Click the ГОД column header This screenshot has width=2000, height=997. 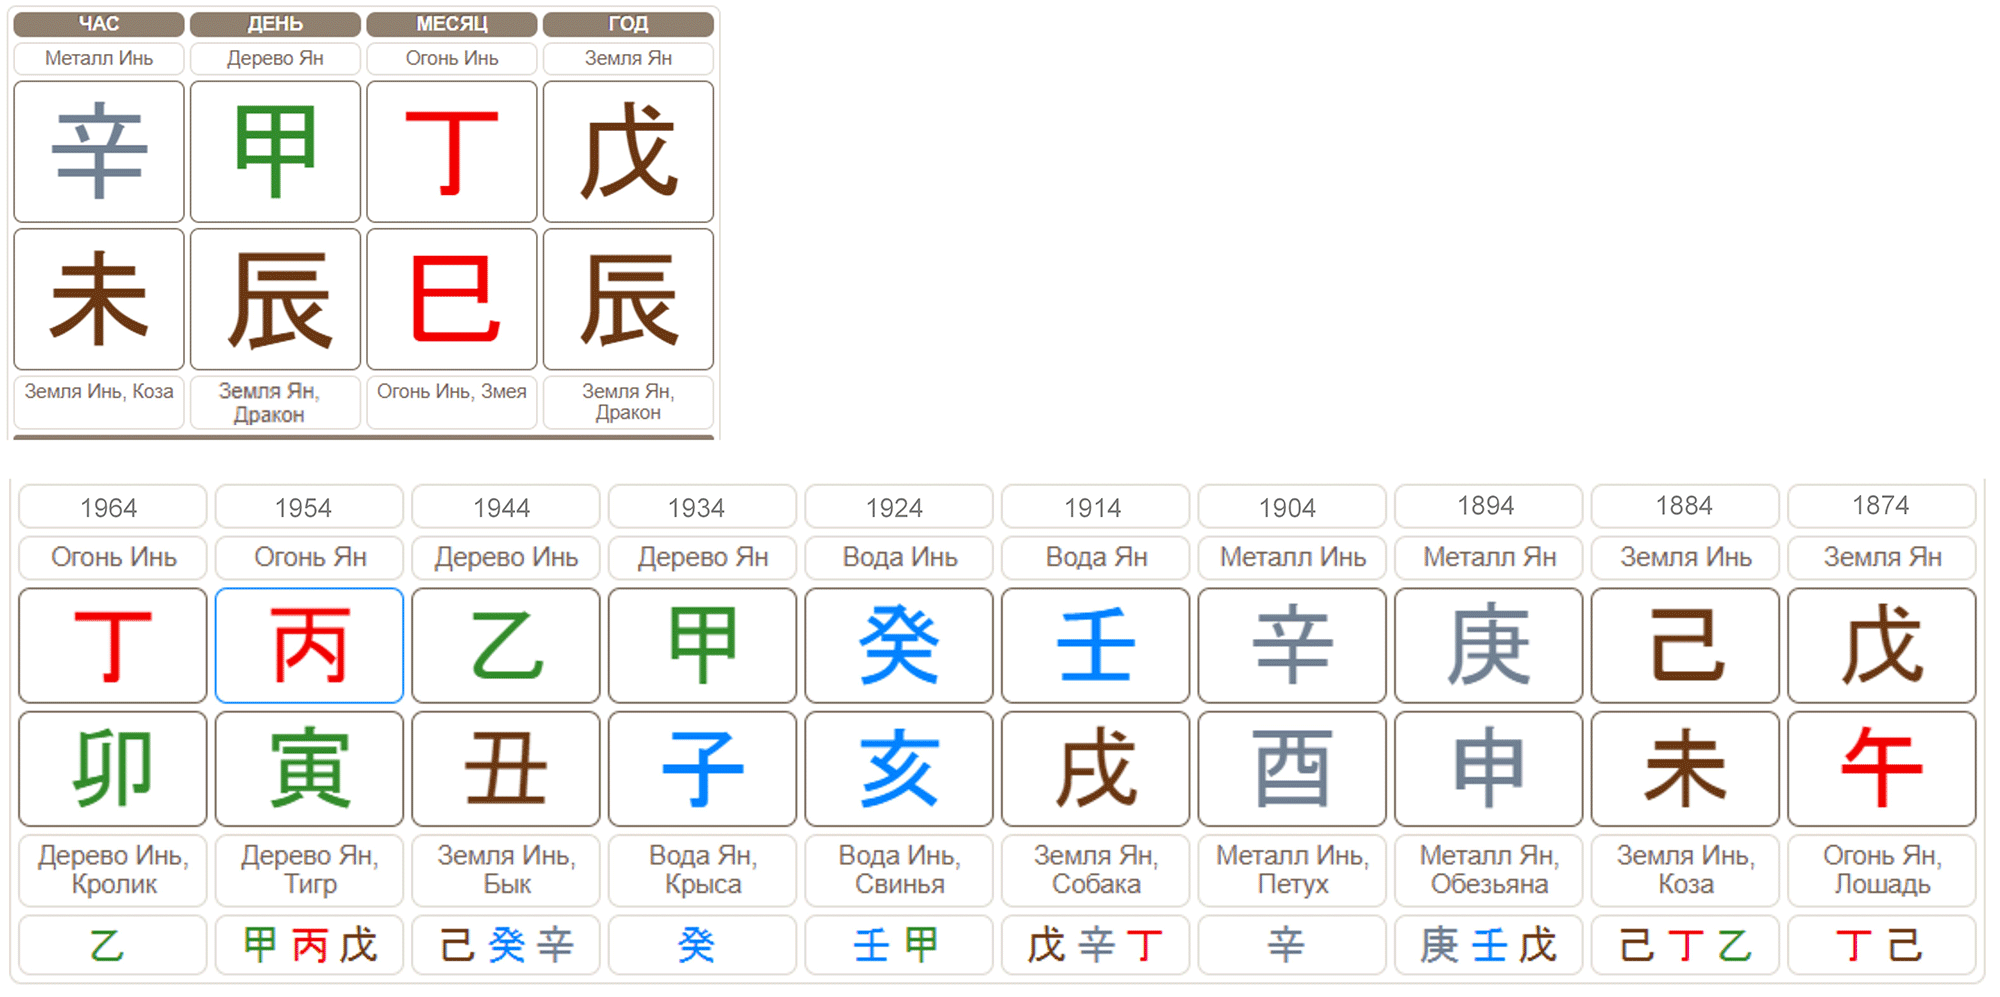pos(628,24)
